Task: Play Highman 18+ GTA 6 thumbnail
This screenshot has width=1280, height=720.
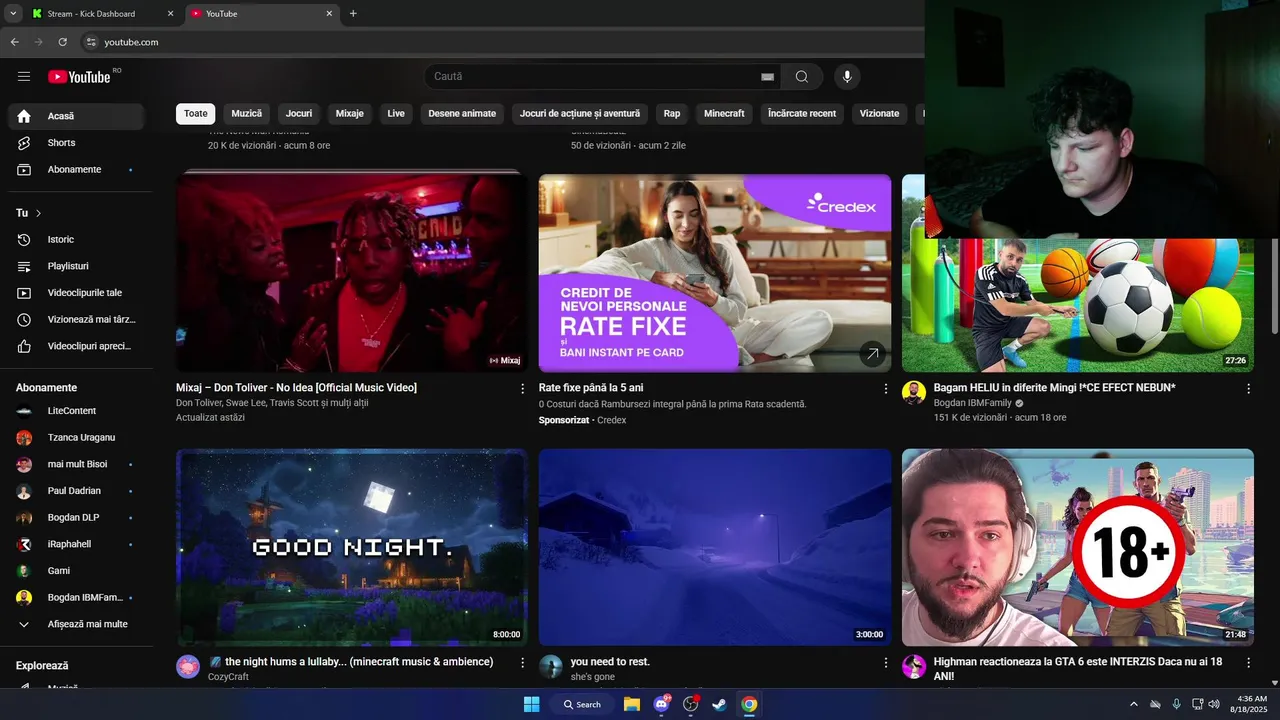Action: click(1077, 547)
